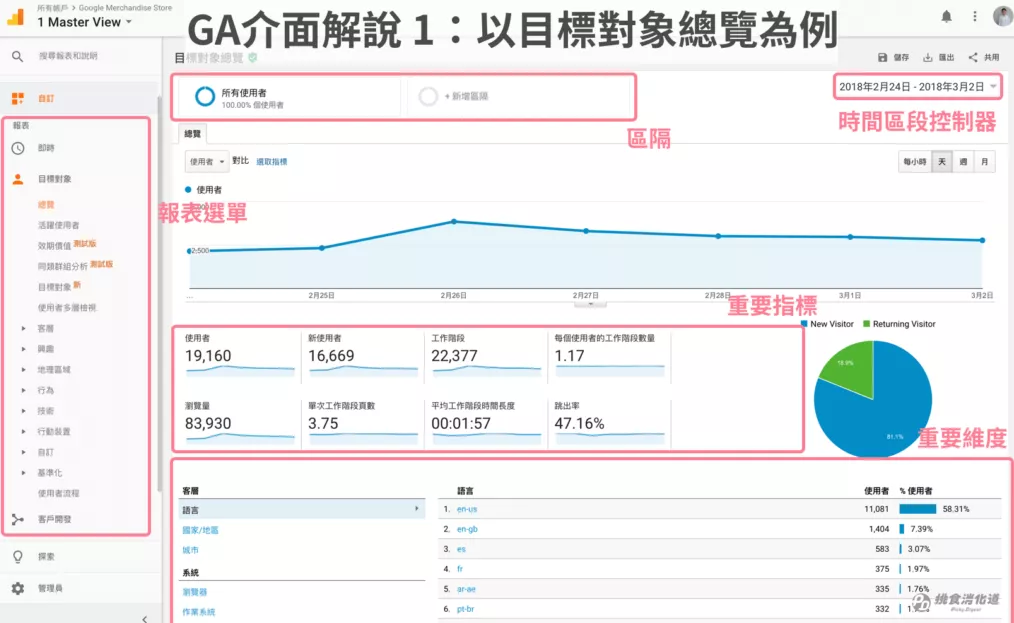
Task: Open the 自訂 customization dashboard icon
Action: [x=17, y=98]
